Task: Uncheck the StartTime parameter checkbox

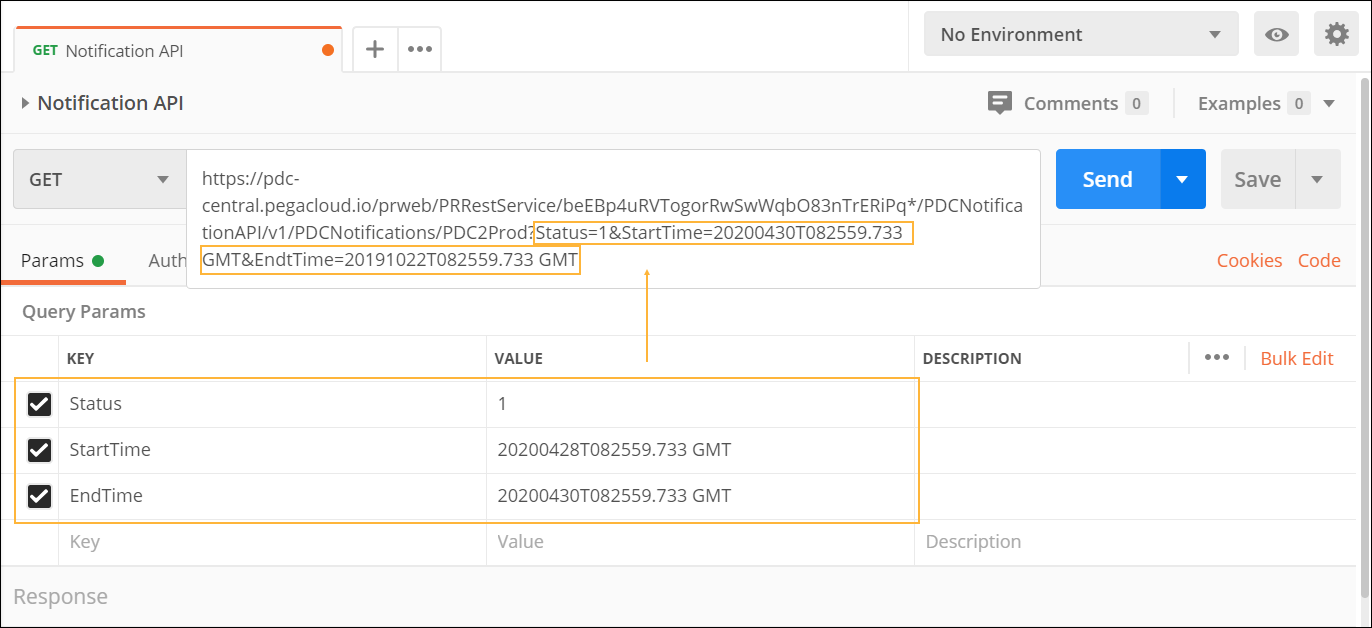Action: click(x=39, y=450)
